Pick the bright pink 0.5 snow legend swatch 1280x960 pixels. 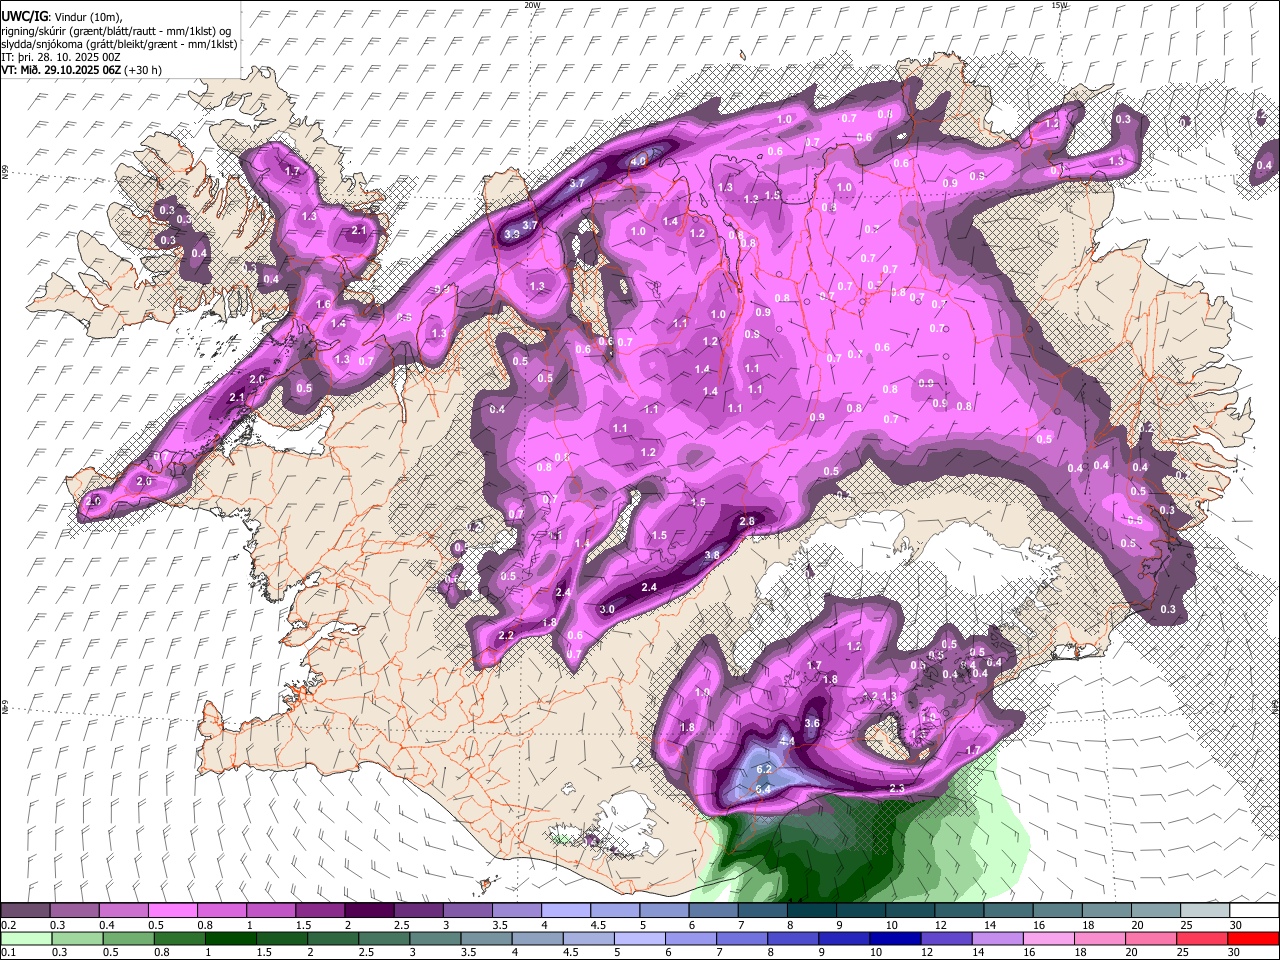tap(172, 911)
